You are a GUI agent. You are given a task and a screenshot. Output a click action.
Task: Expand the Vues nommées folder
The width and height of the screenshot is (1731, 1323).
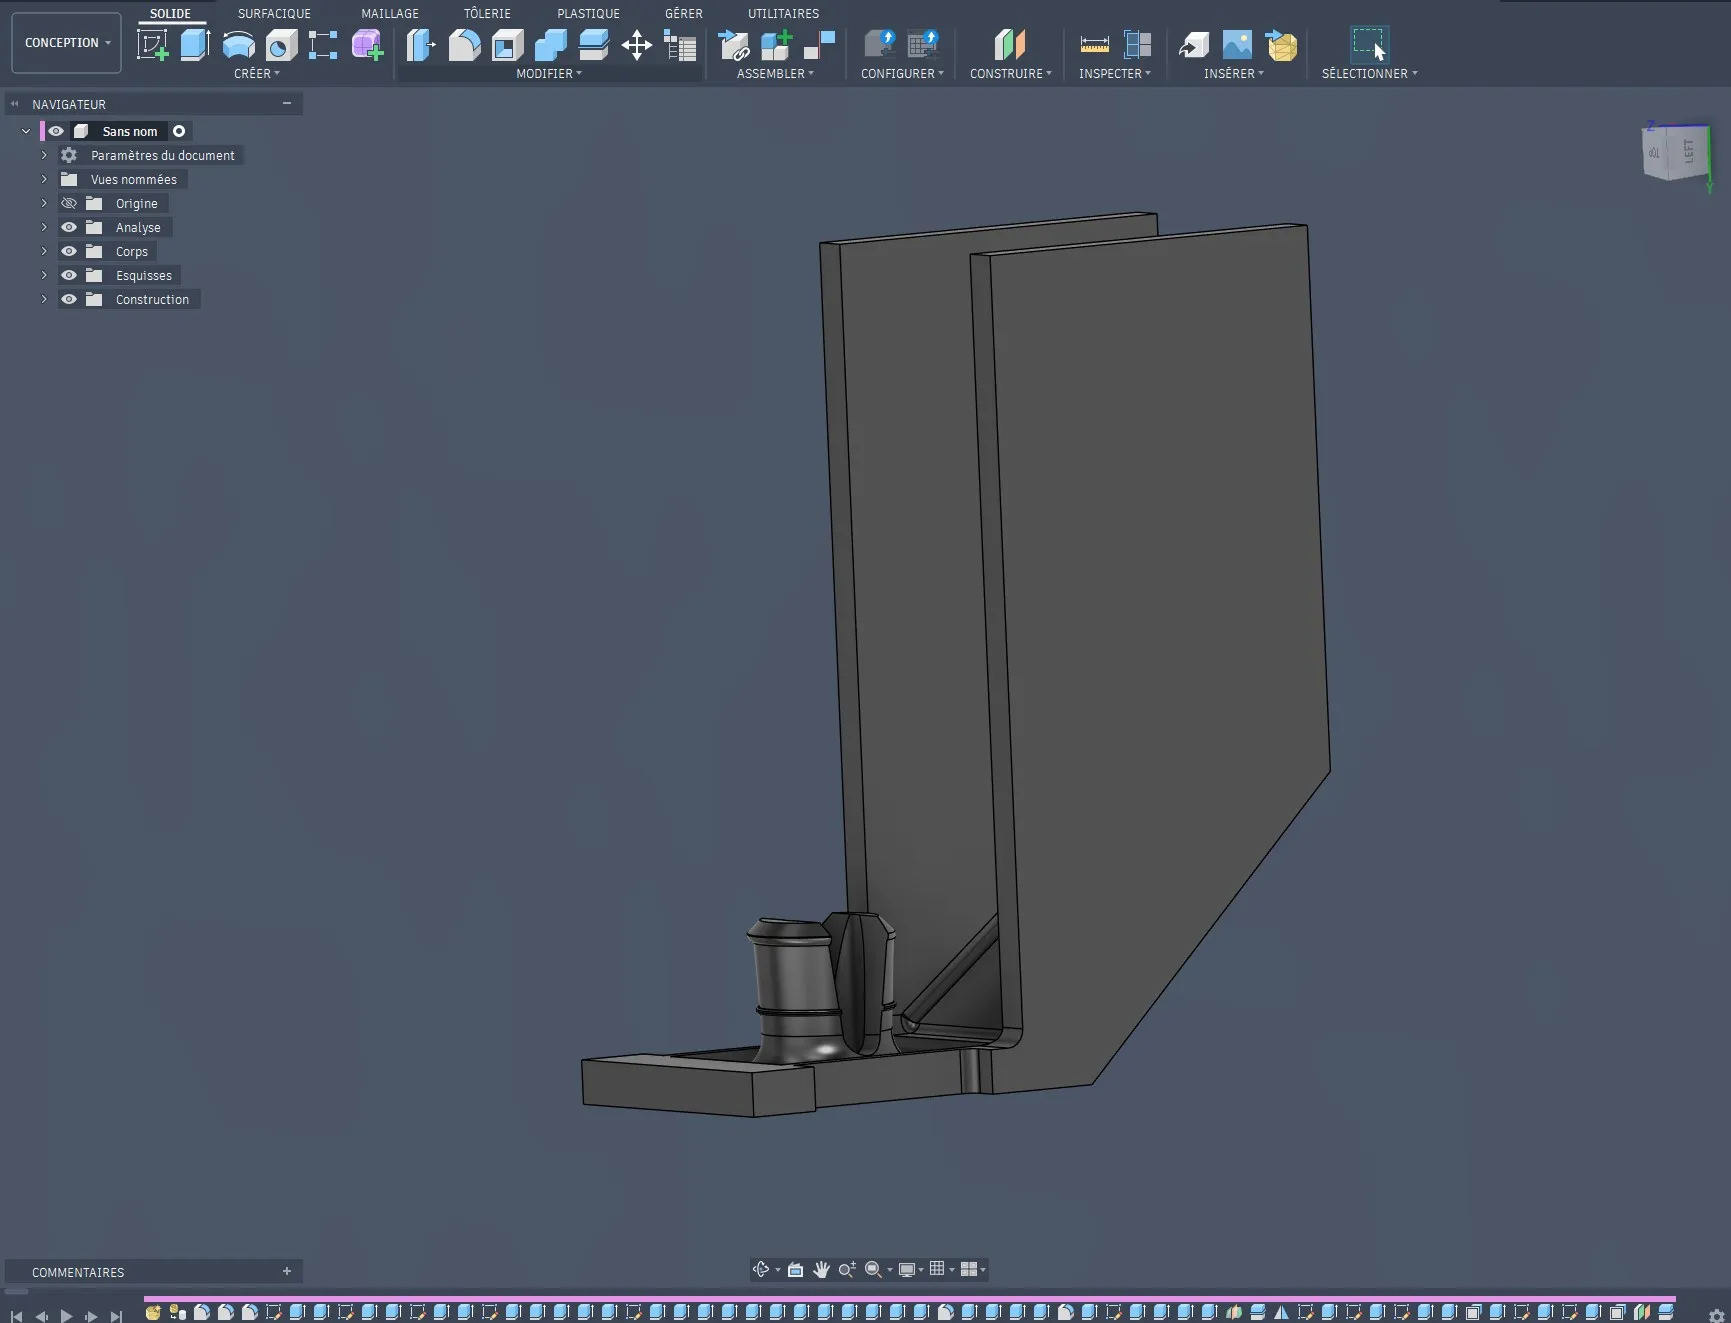click(x=44, y=179)
